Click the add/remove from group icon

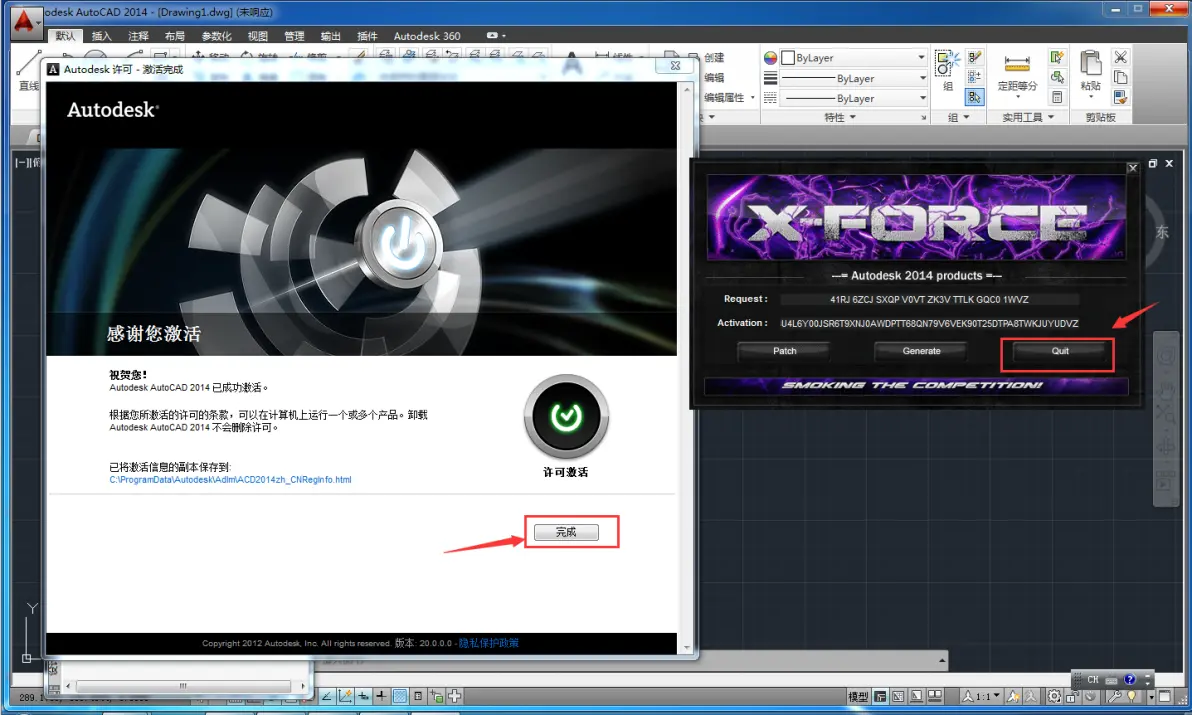click(975, 77)
